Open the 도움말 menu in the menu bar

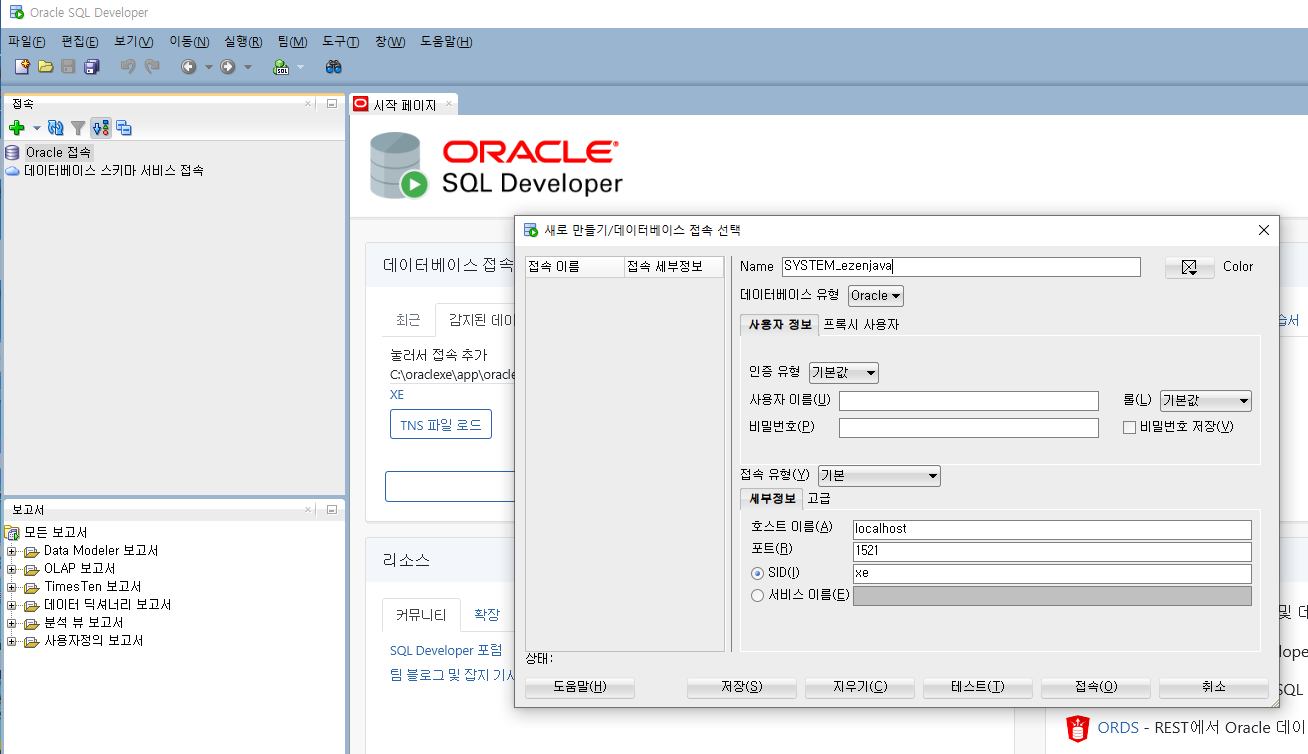pos(446,41)
